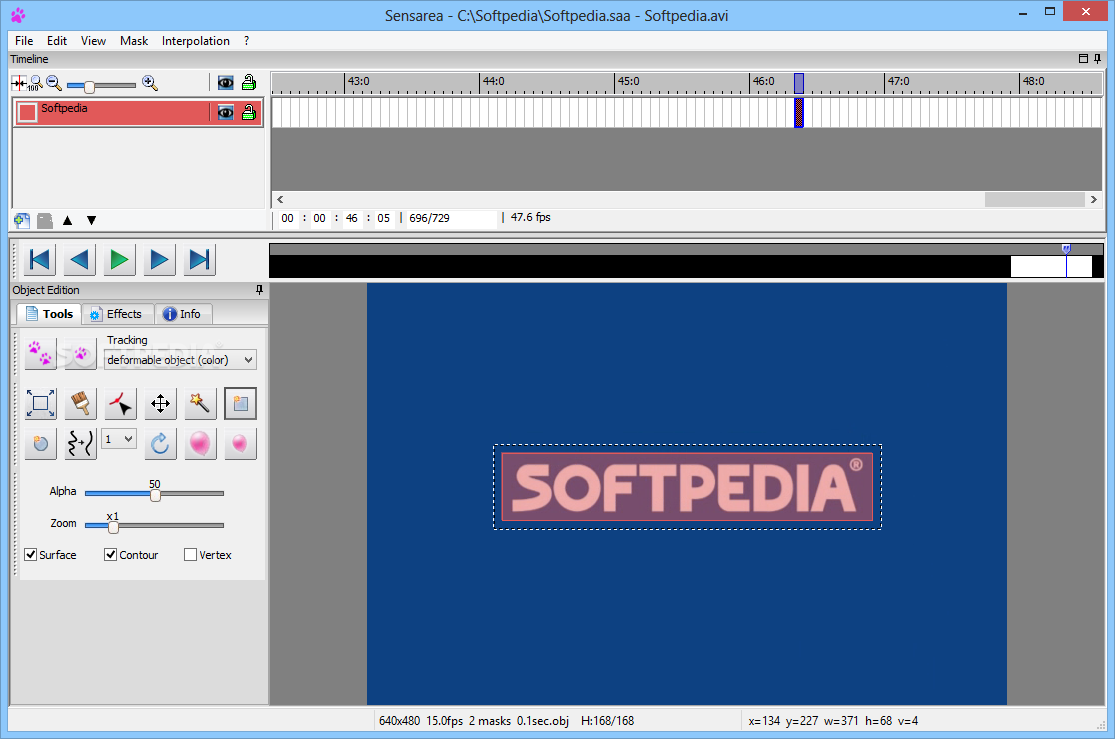Toggle visibility of all objects in header

click(225, 83)
